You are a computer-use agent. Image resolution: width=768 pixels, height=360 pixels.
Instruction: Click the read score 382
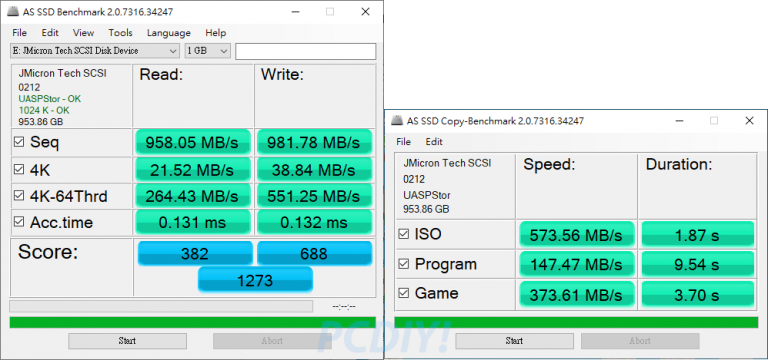tap(195, 253)
